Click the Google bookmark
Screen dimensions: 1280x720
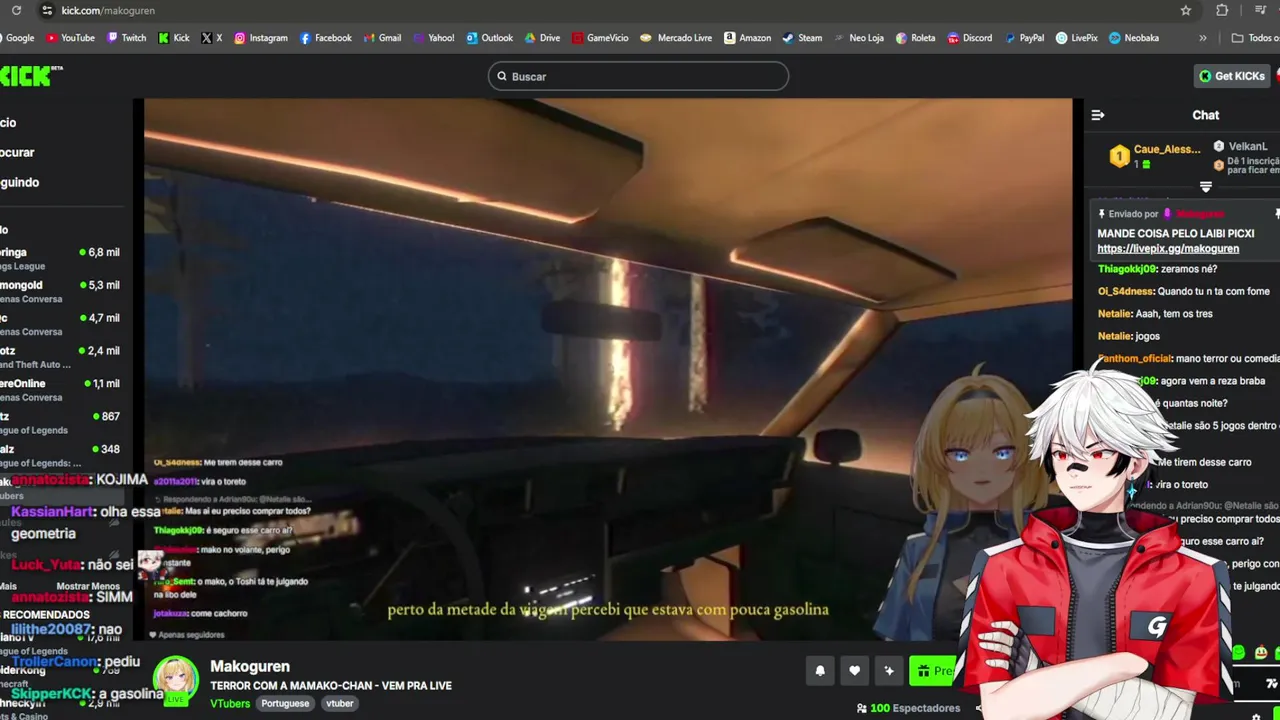tap(17, 38)
